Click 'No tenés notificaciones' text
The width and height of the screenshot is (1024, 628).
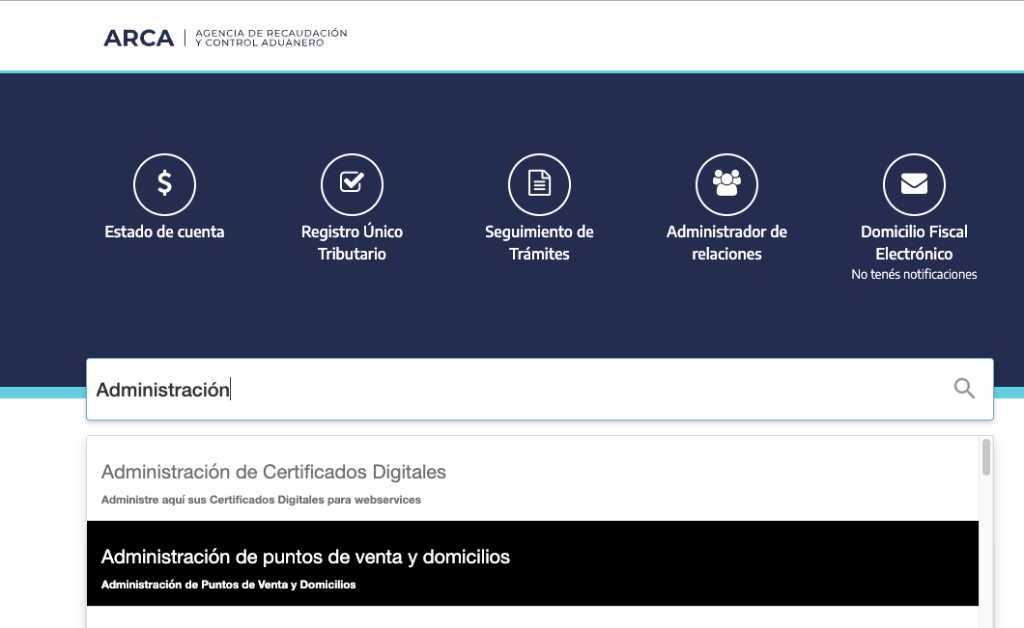[x=914, y=274]
